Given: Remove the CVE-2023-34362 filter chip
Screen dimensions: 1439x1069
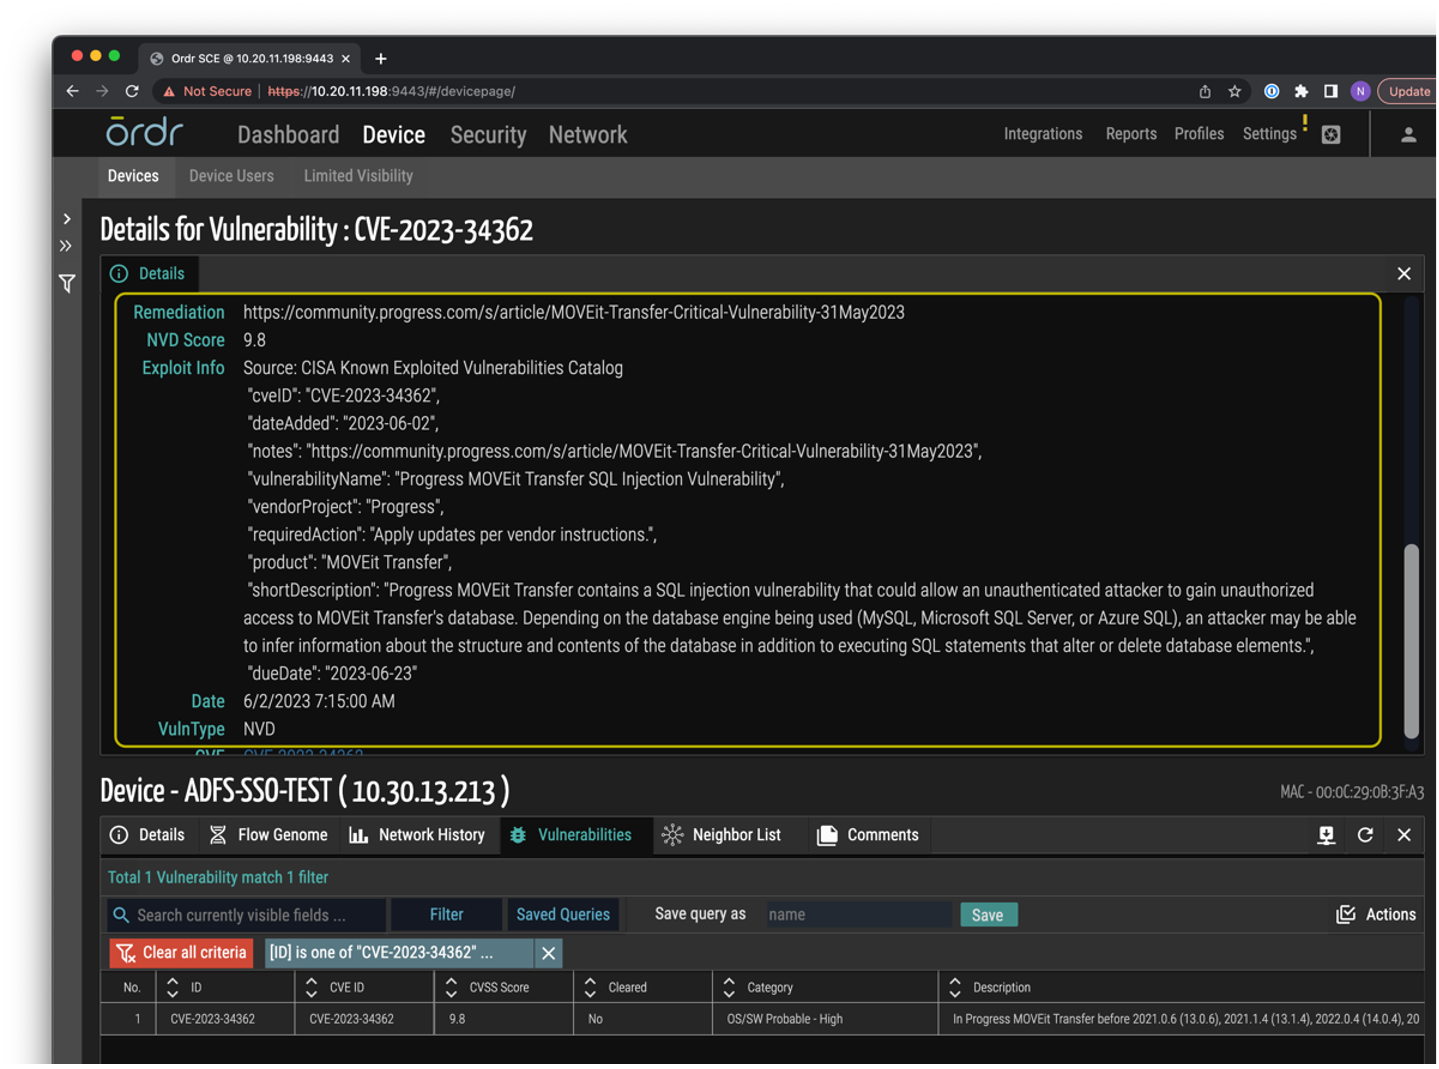Looking at the screenshot, I should pyautogui.click(x=548, y=953).
